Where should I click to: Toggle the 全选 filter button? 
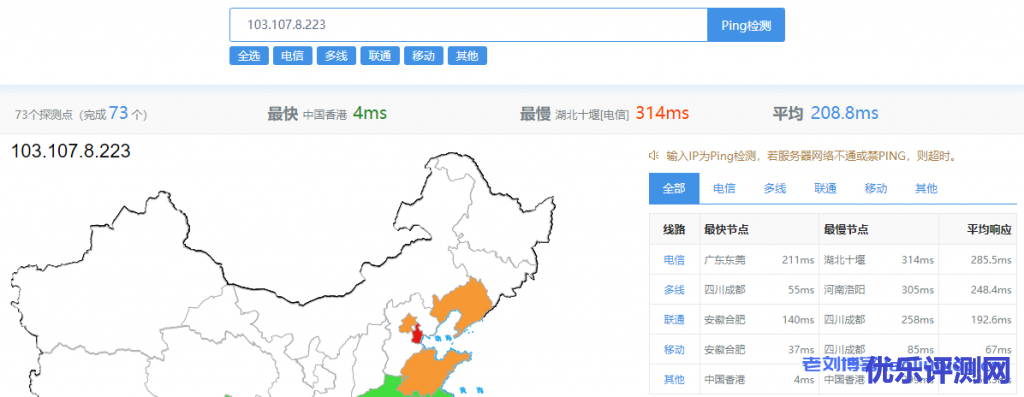(x=249, y=56)
